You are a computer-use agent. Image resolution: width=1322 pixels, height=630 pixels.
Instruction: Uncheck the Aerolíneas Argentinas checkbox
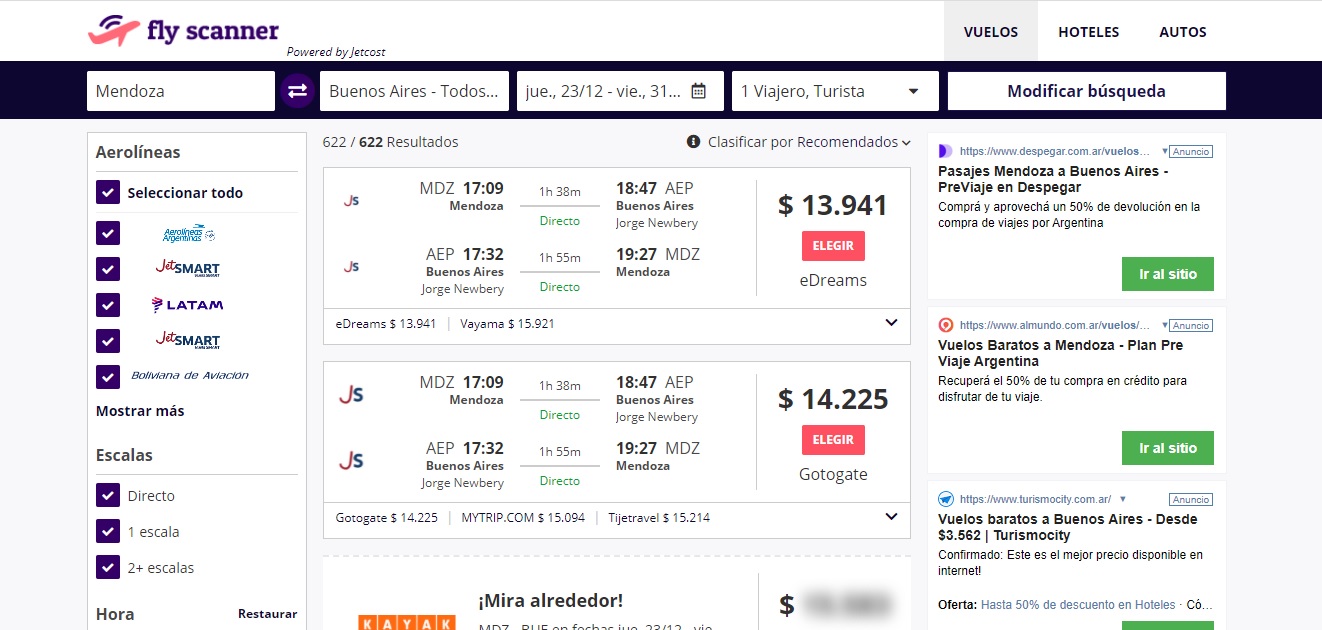pyautogui.click(x=108, y=233)
